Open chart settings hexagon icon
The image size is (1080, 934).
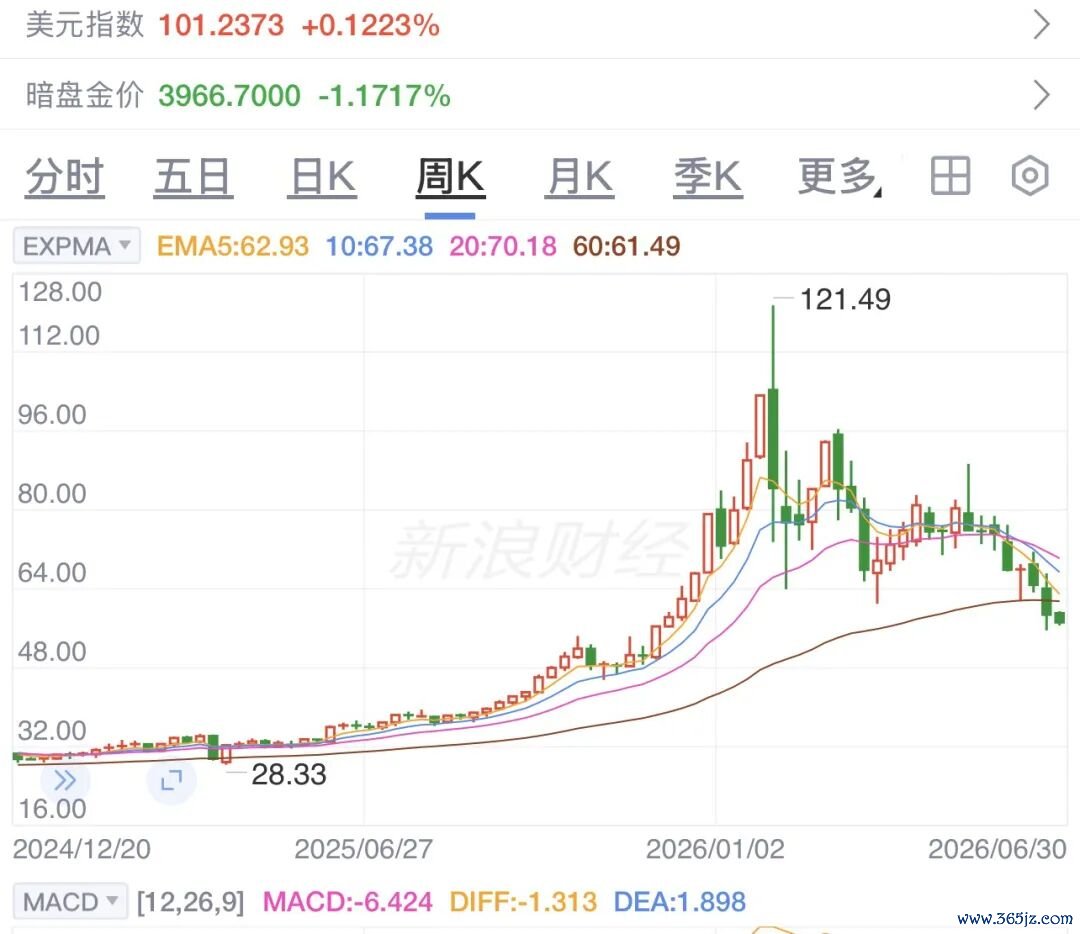[x=1030, y=176]
